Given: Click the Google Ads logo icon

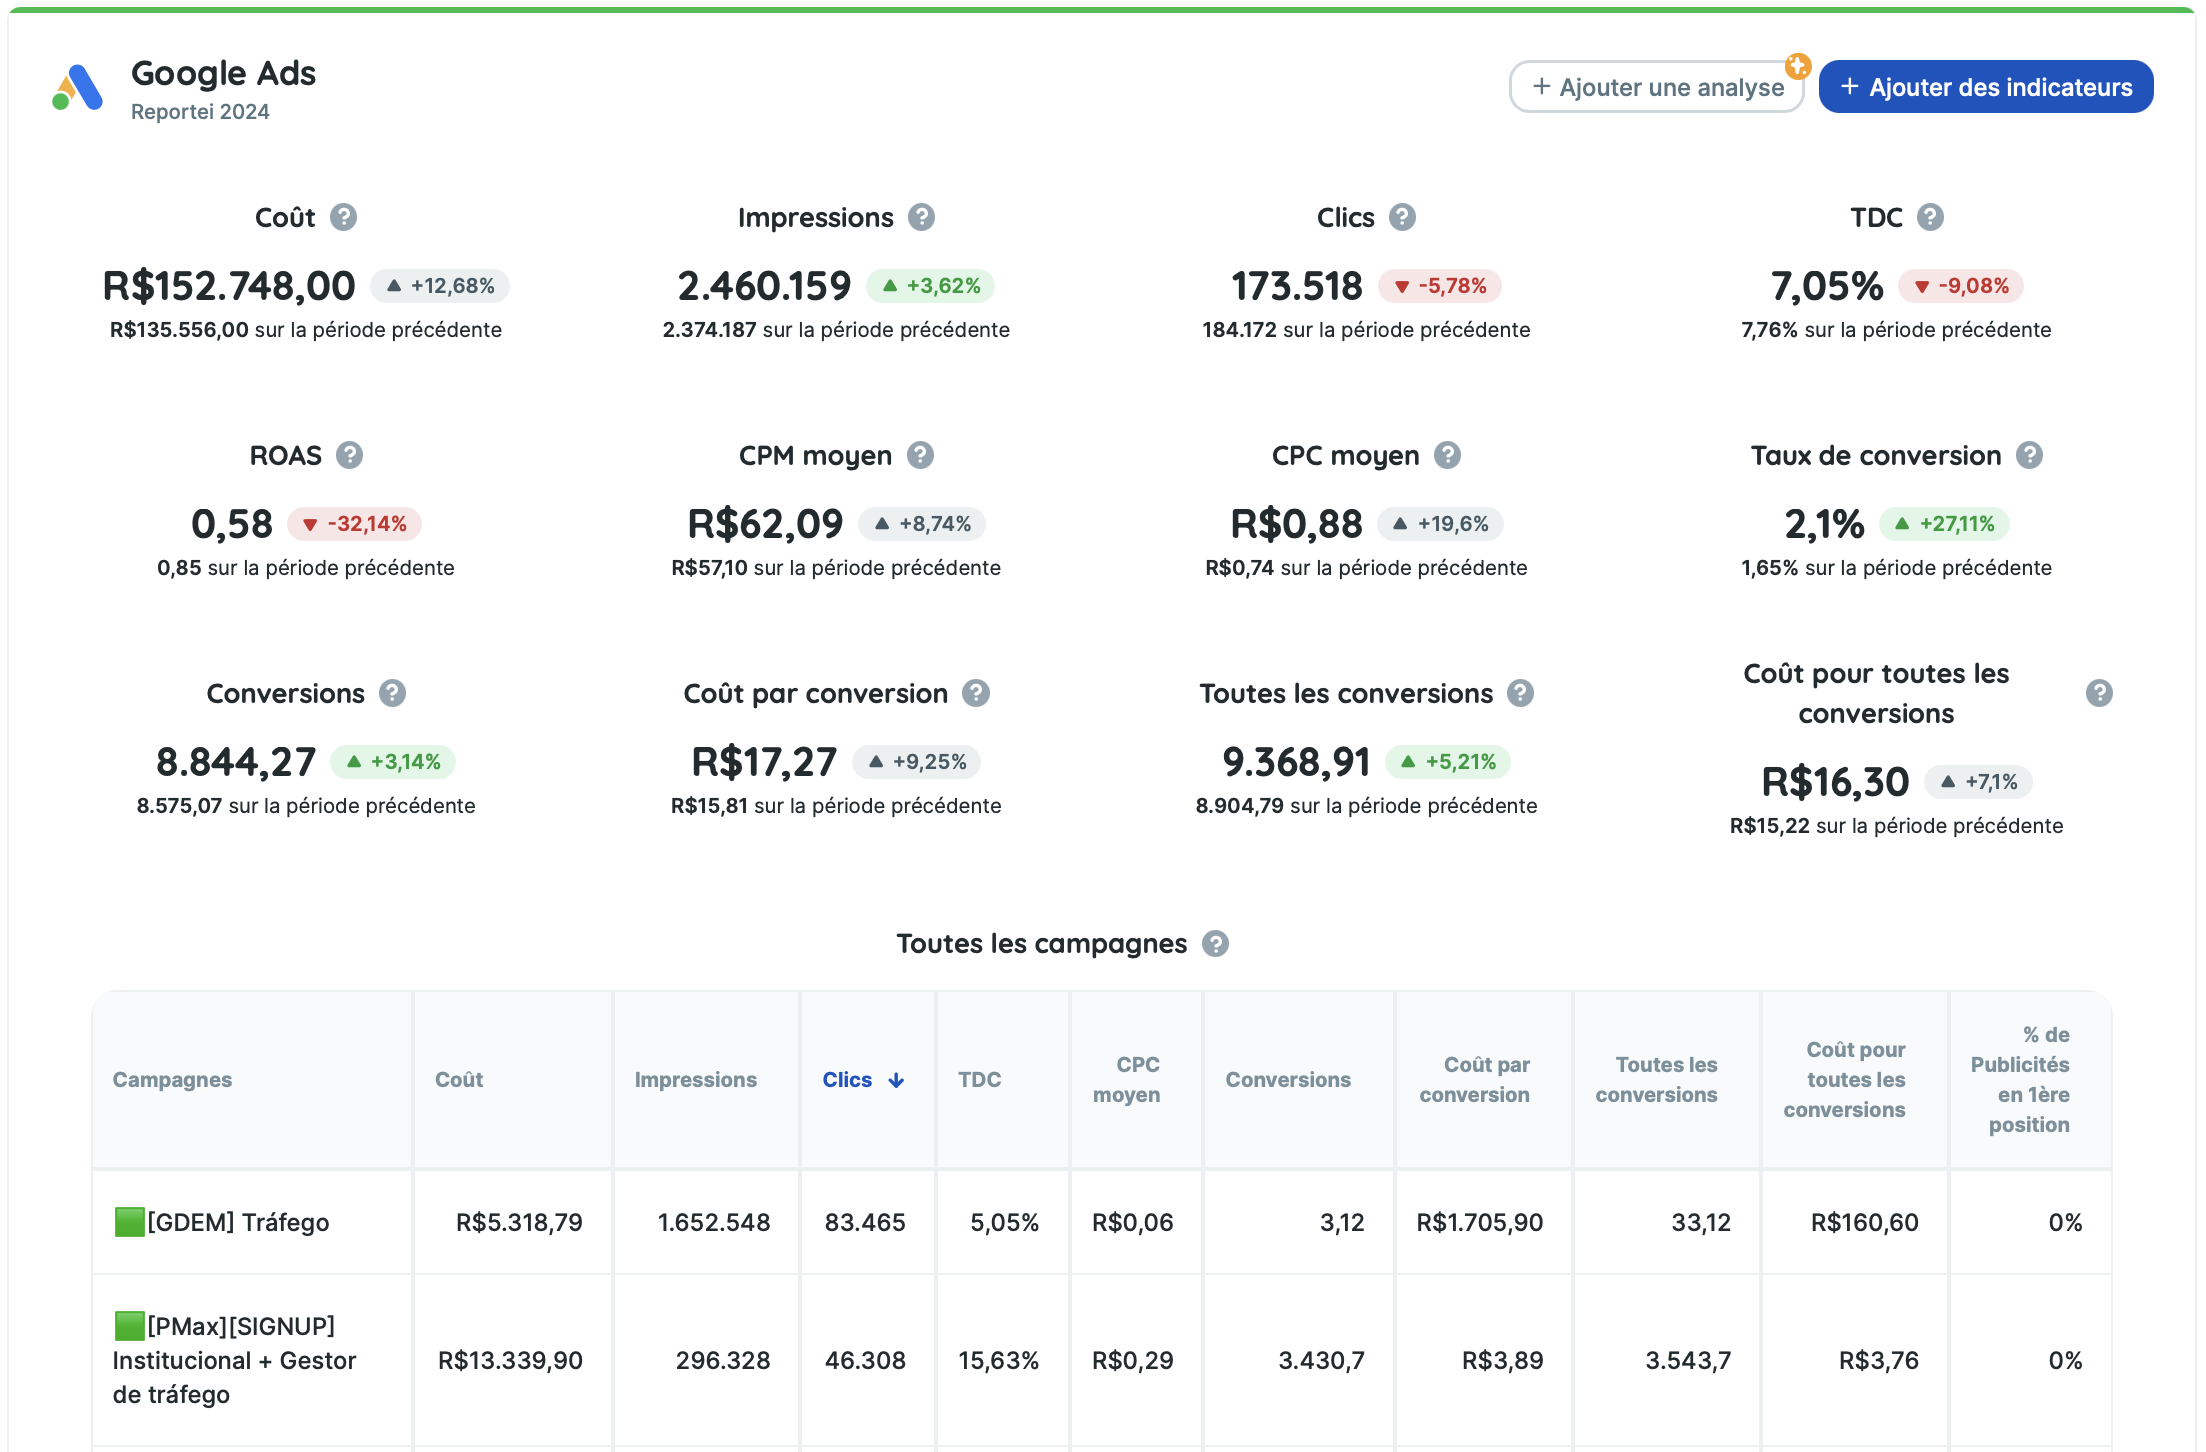Looking at the screenshot, I should 77,88.
